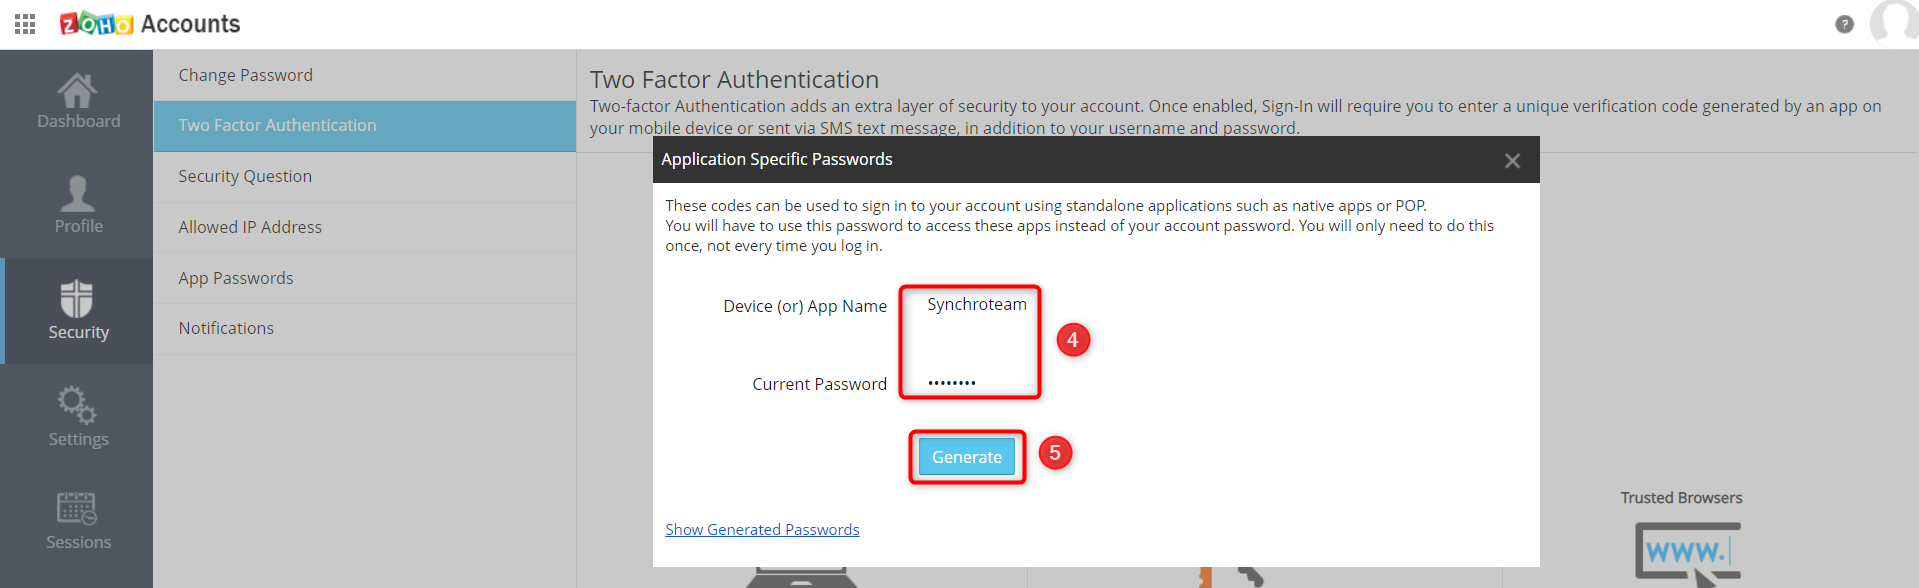
Task: Click the Zoho Accounts logo
Action: point(150,24)
